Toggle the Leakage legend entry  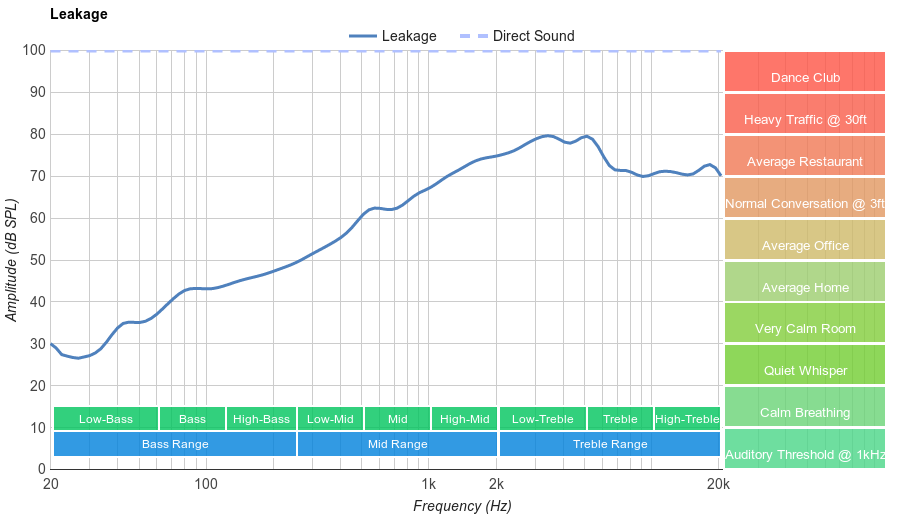pyautogui.click(x=392, y=36)
